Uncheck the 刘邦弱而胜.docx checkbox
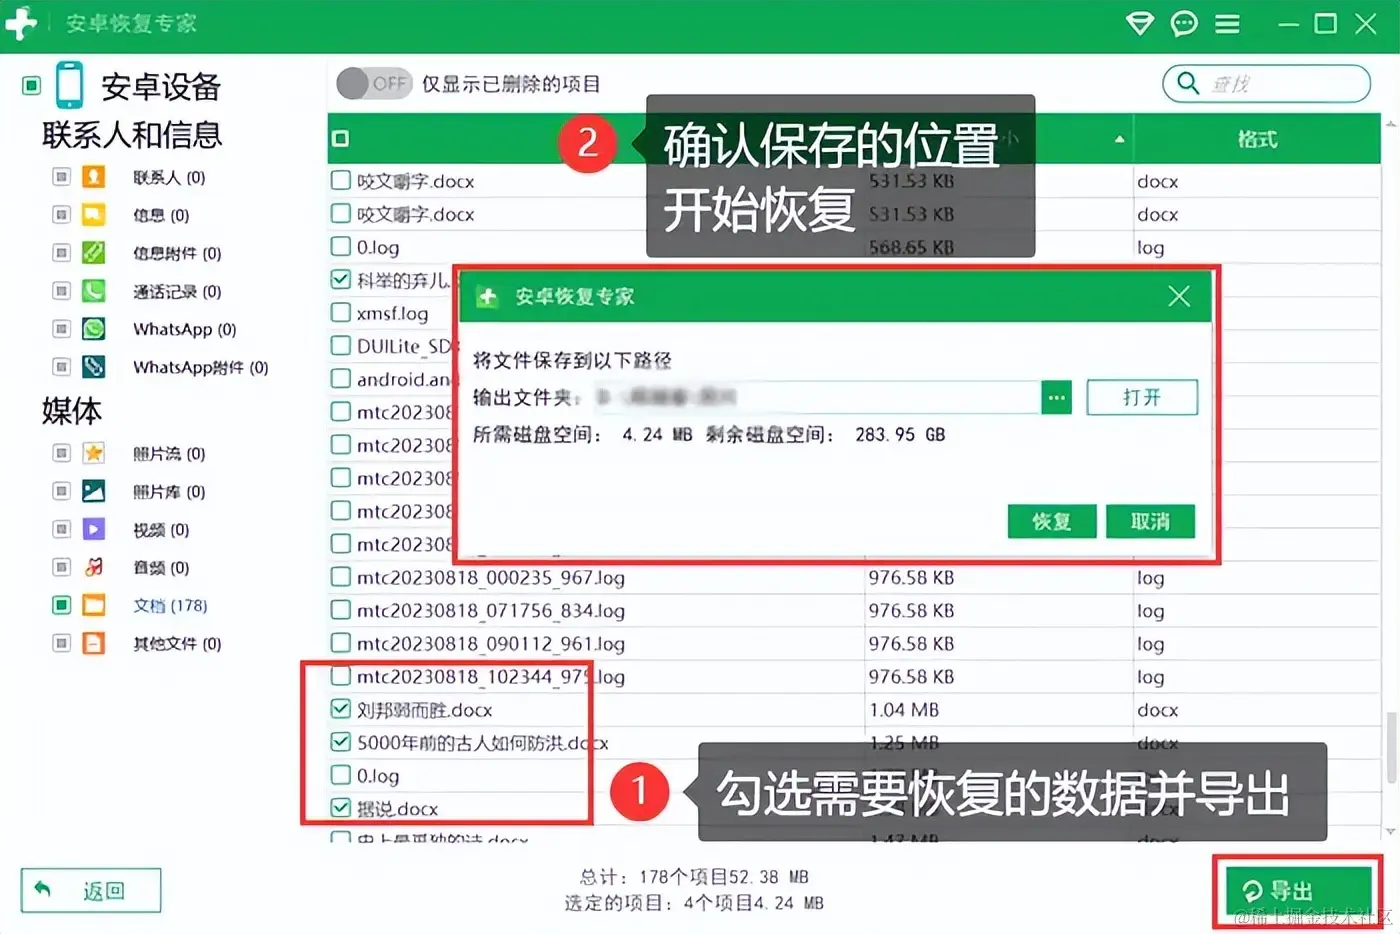 [340, 709]
